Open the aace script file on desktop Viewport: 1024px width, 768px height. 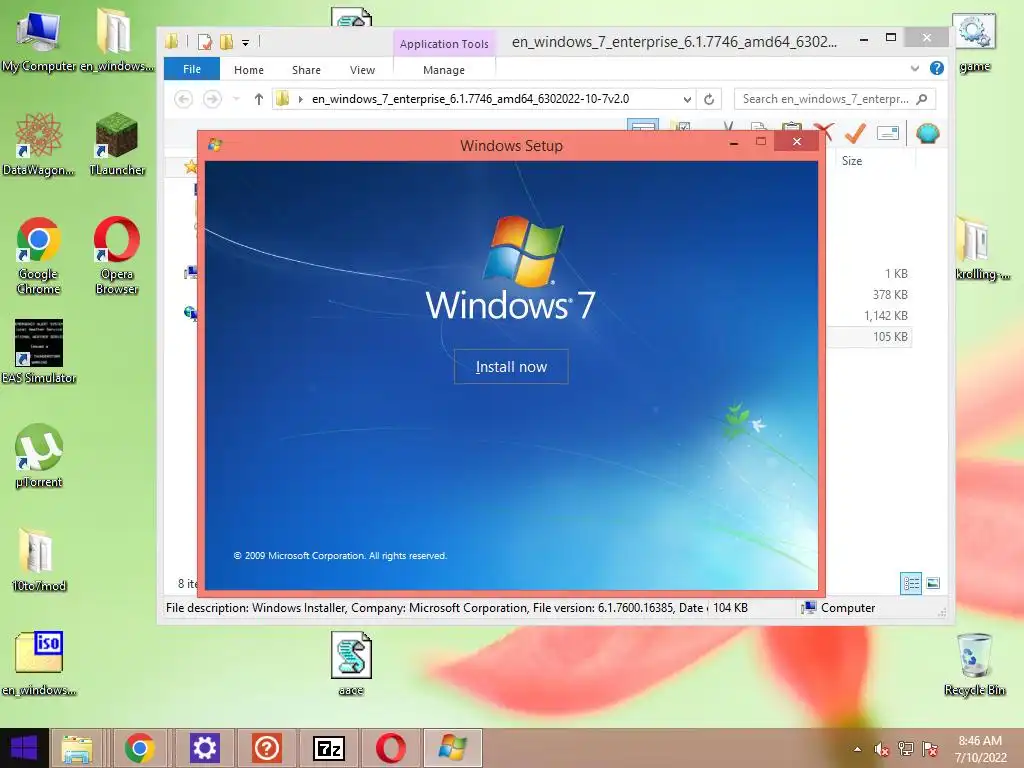click(x=351, y=664)
